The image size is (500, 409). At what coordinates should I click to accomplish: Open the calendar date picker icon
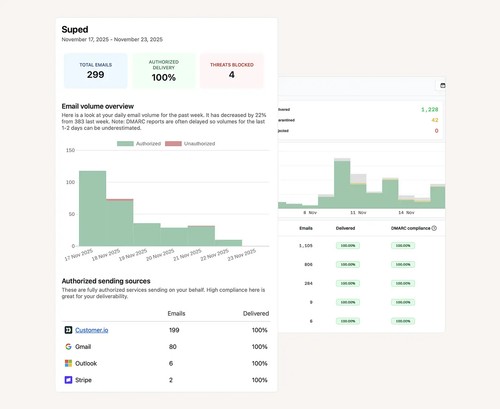click(x=443, y=85)
